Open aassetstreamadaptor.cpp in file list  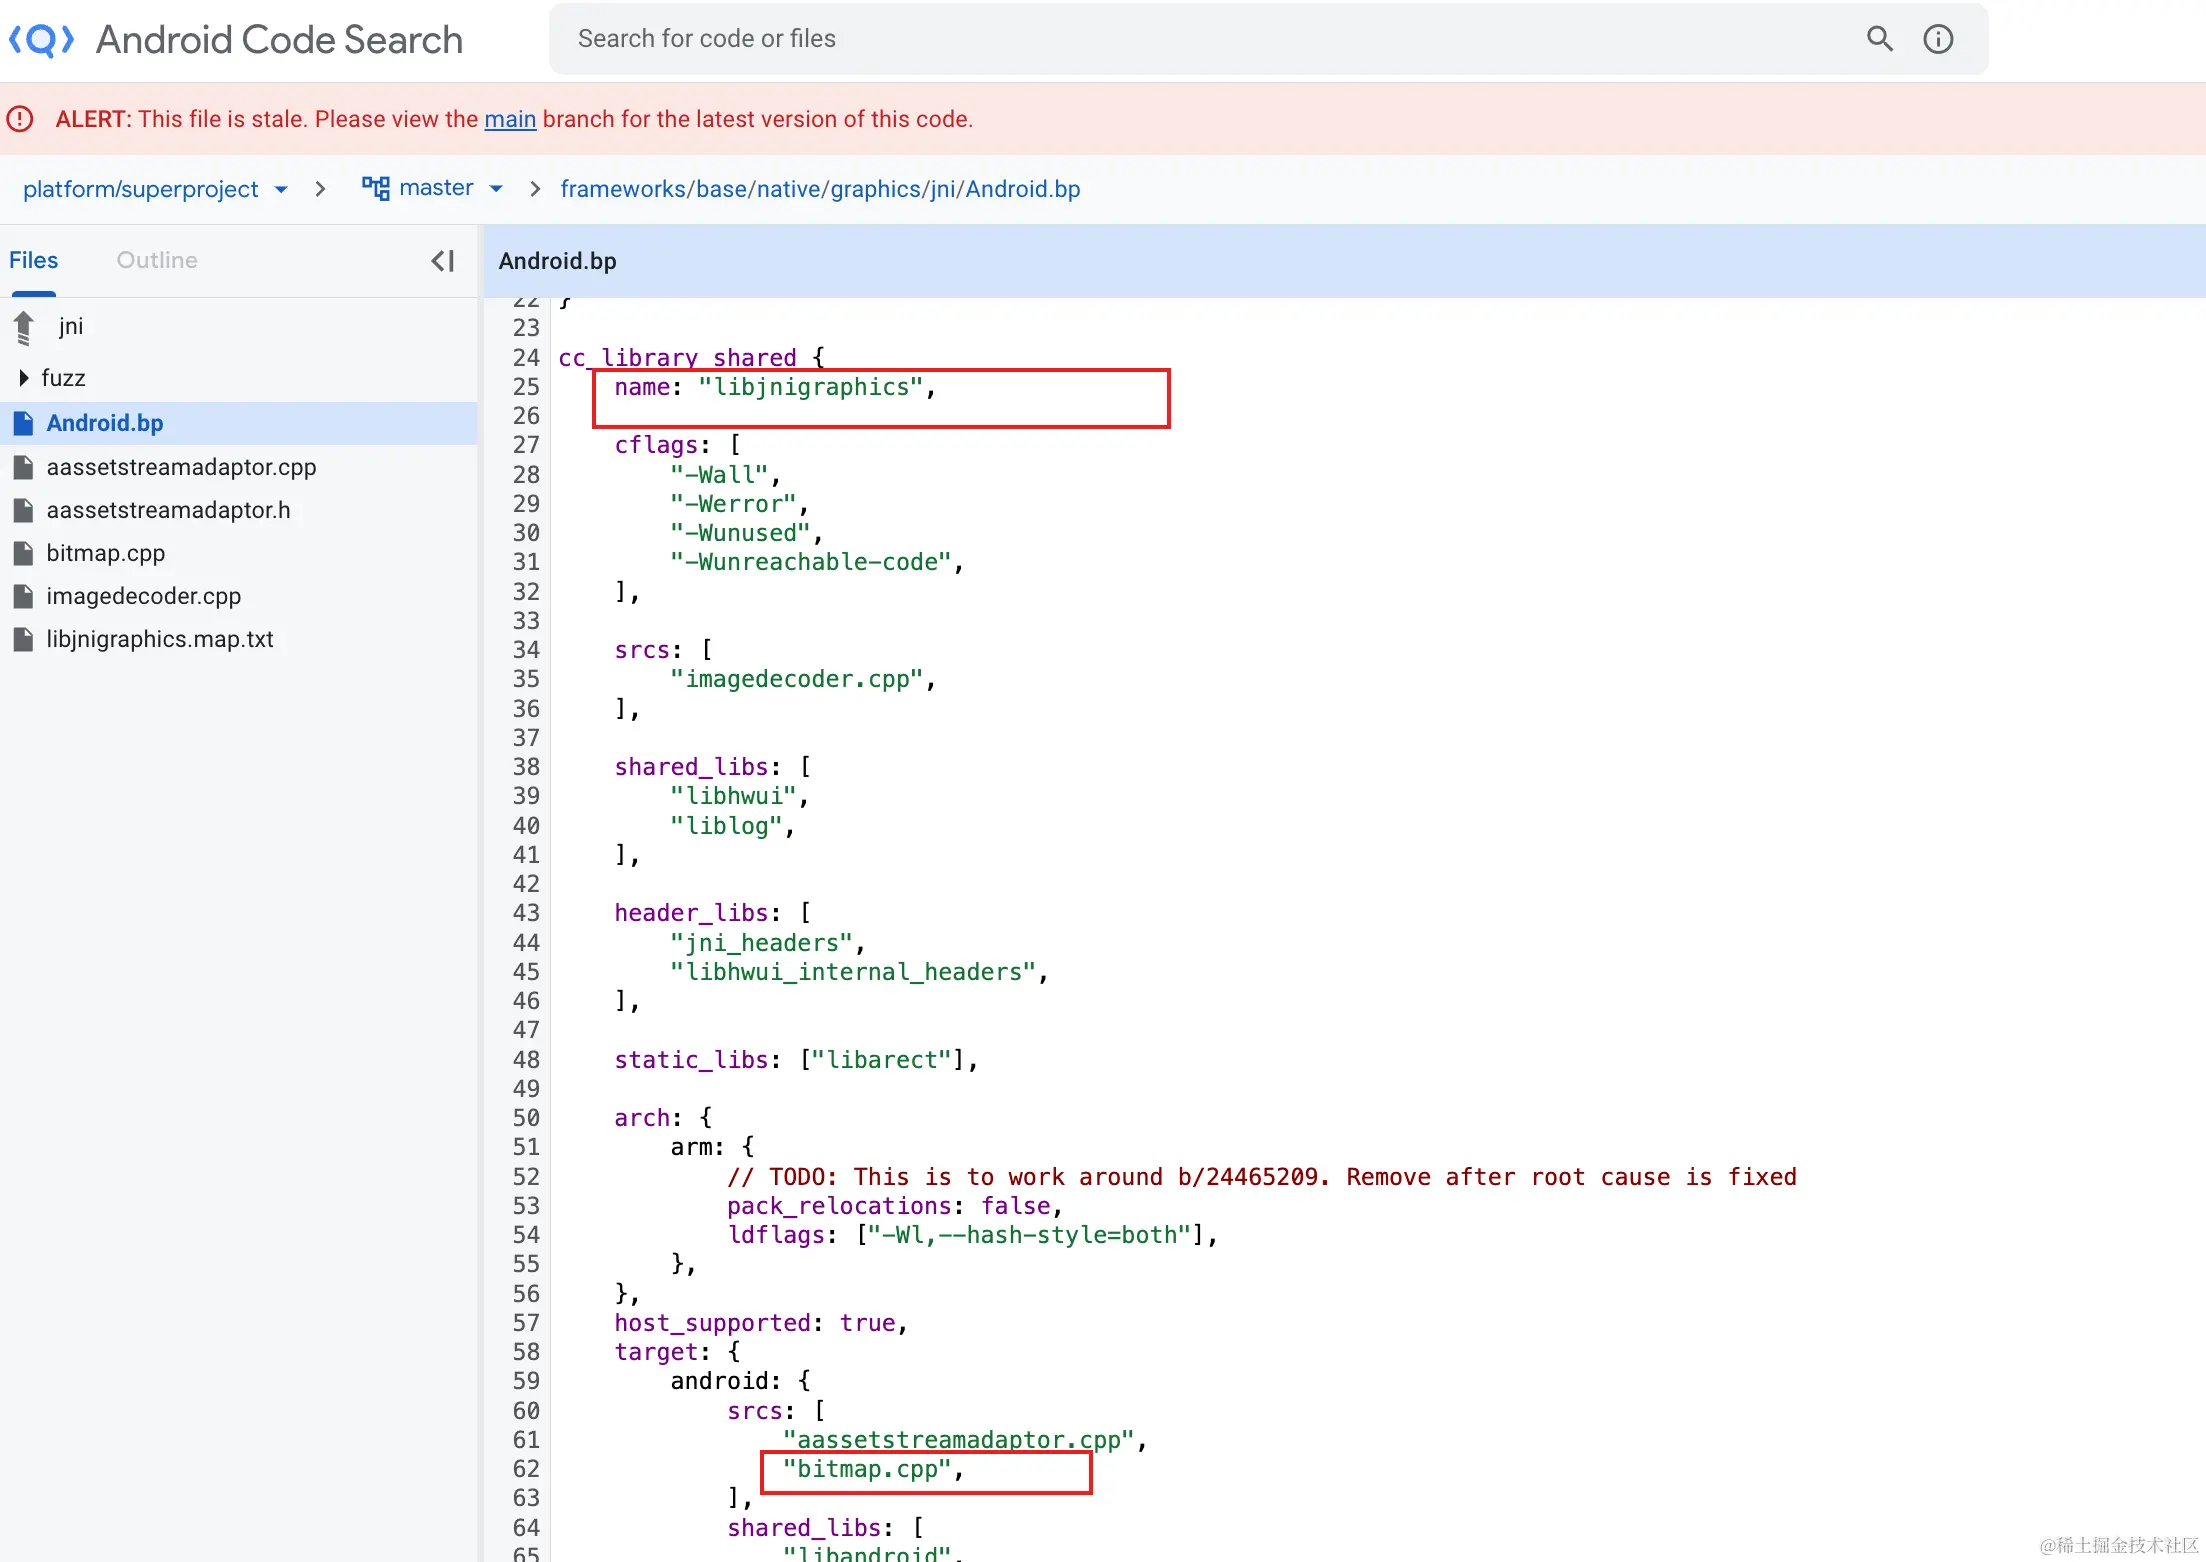[x=181, y=467]
